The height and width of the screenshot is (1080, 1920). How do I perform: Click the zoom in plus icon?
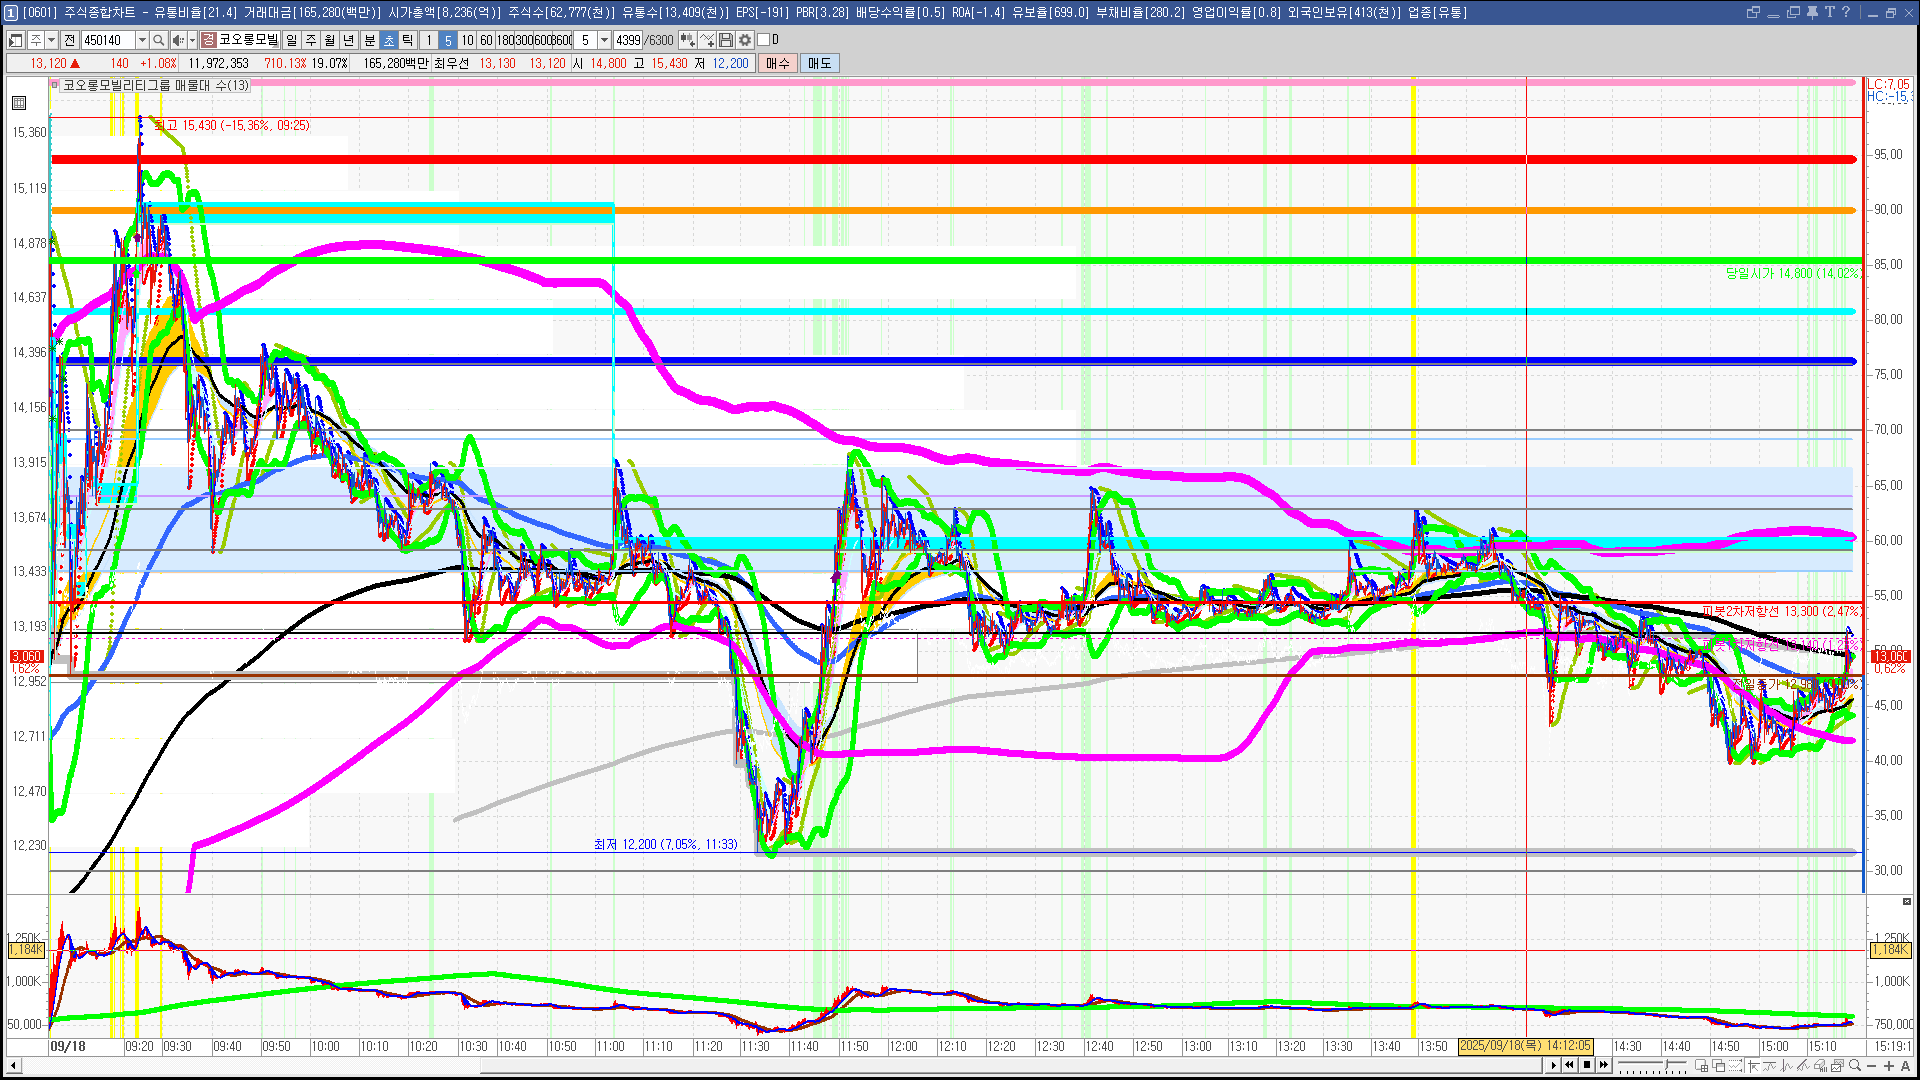tap(1889, 1066)
